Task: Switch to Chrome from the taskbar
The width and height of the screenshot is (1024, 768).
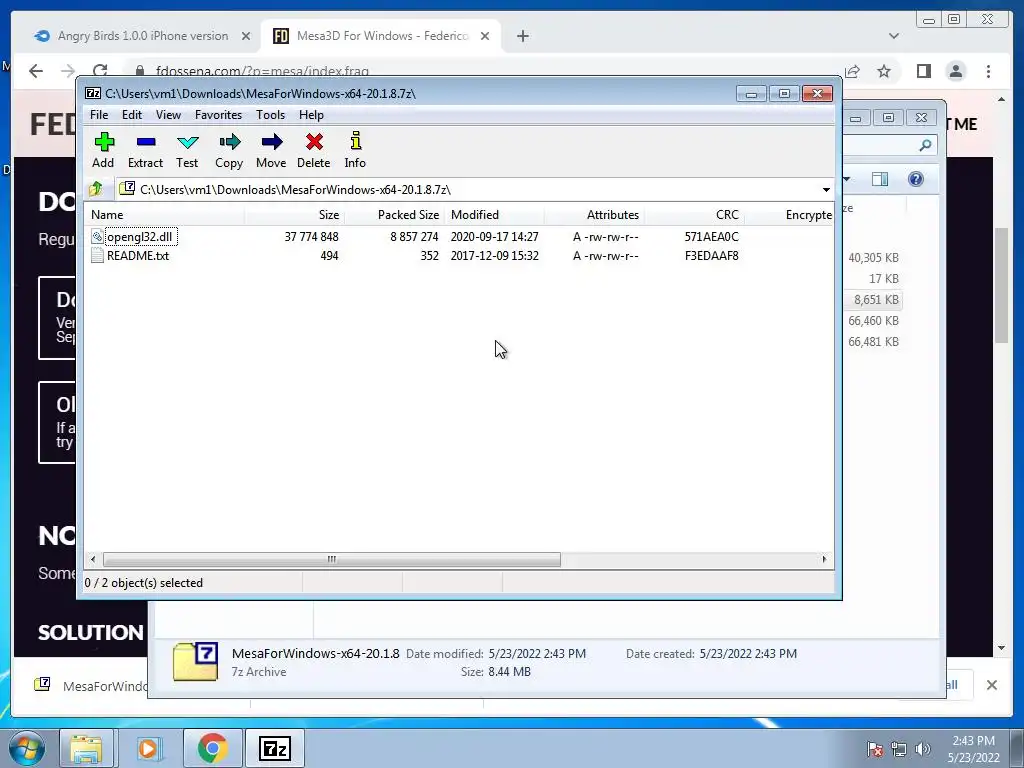Action: tap(212, 748)
